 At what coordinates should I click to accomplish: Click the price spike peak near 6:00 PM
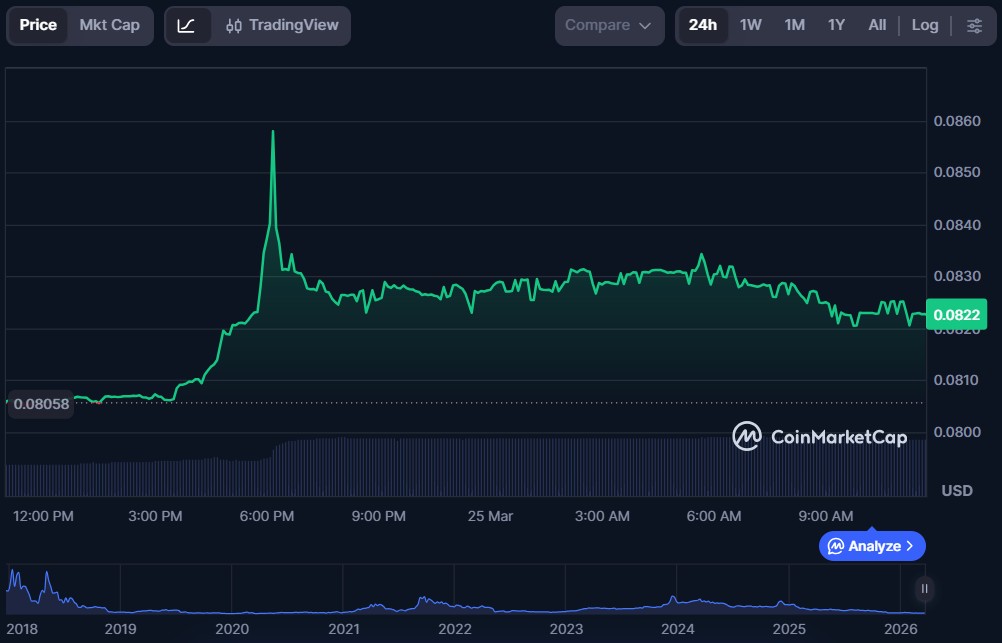tap(273, 131)
